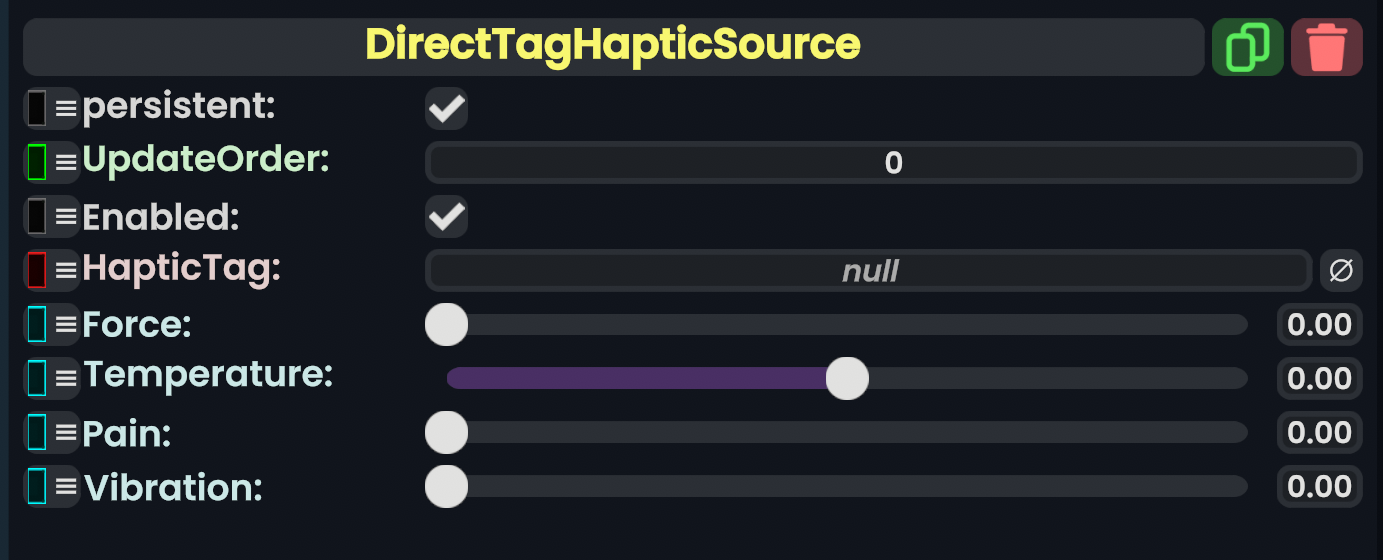The image size is (1383, 560).
Task: Click the green duplicate component icon
Action: (1247, 47)
